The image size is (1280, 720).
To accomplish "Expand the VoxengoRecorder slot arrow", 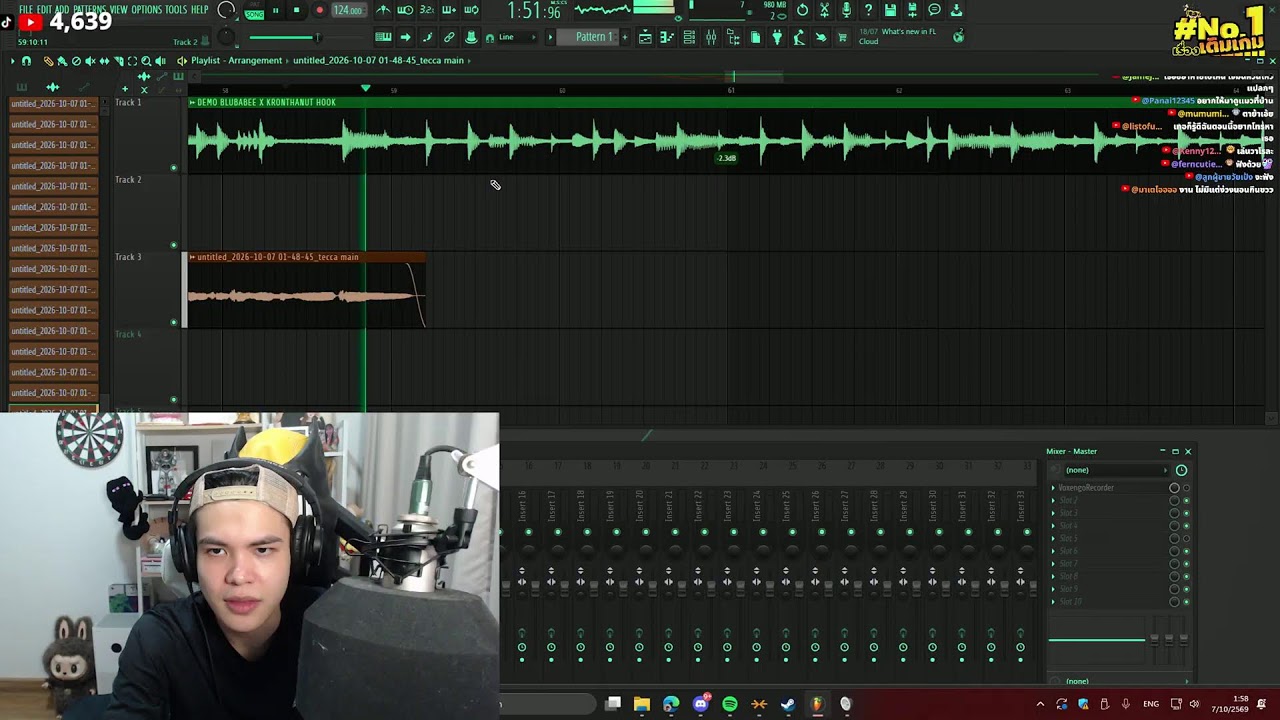I will click(1053, 488).
